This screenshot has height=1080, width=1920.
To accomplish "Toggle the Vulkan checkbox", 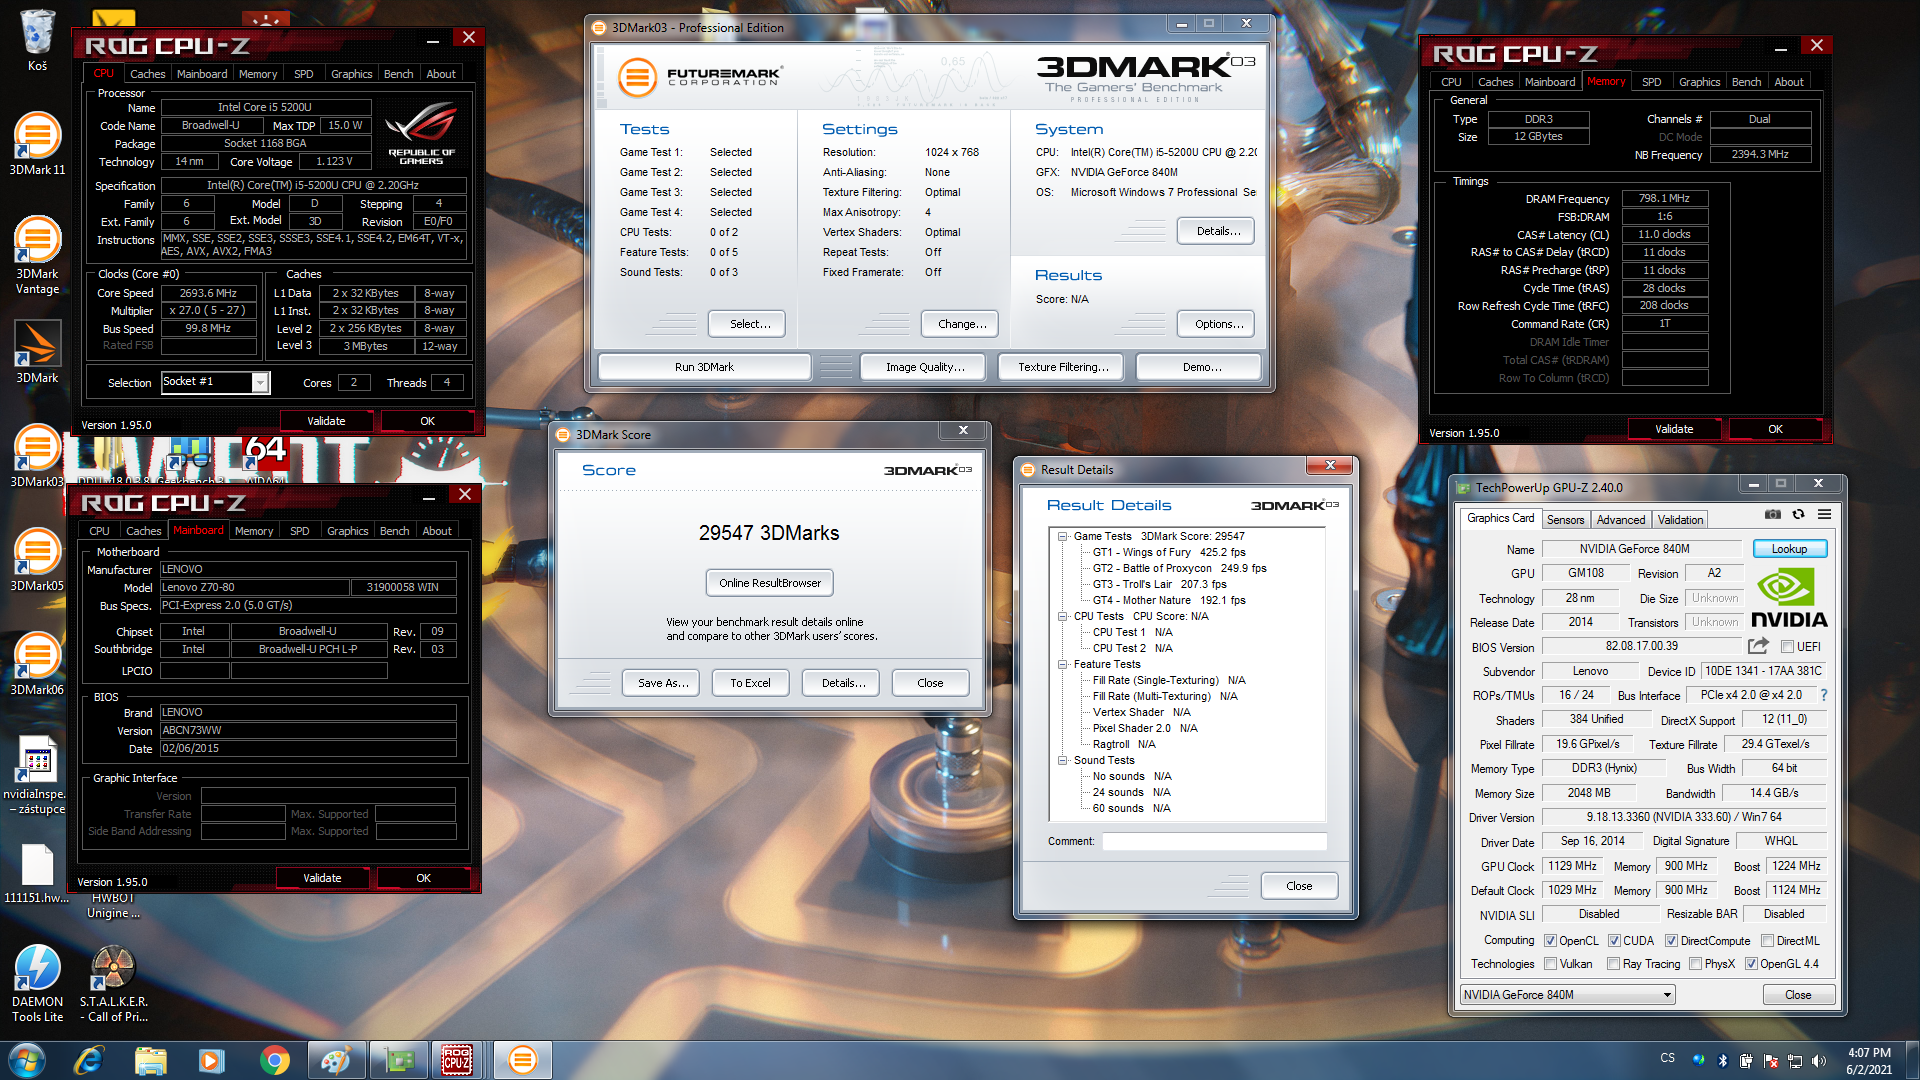I will tap(1550, 964).
